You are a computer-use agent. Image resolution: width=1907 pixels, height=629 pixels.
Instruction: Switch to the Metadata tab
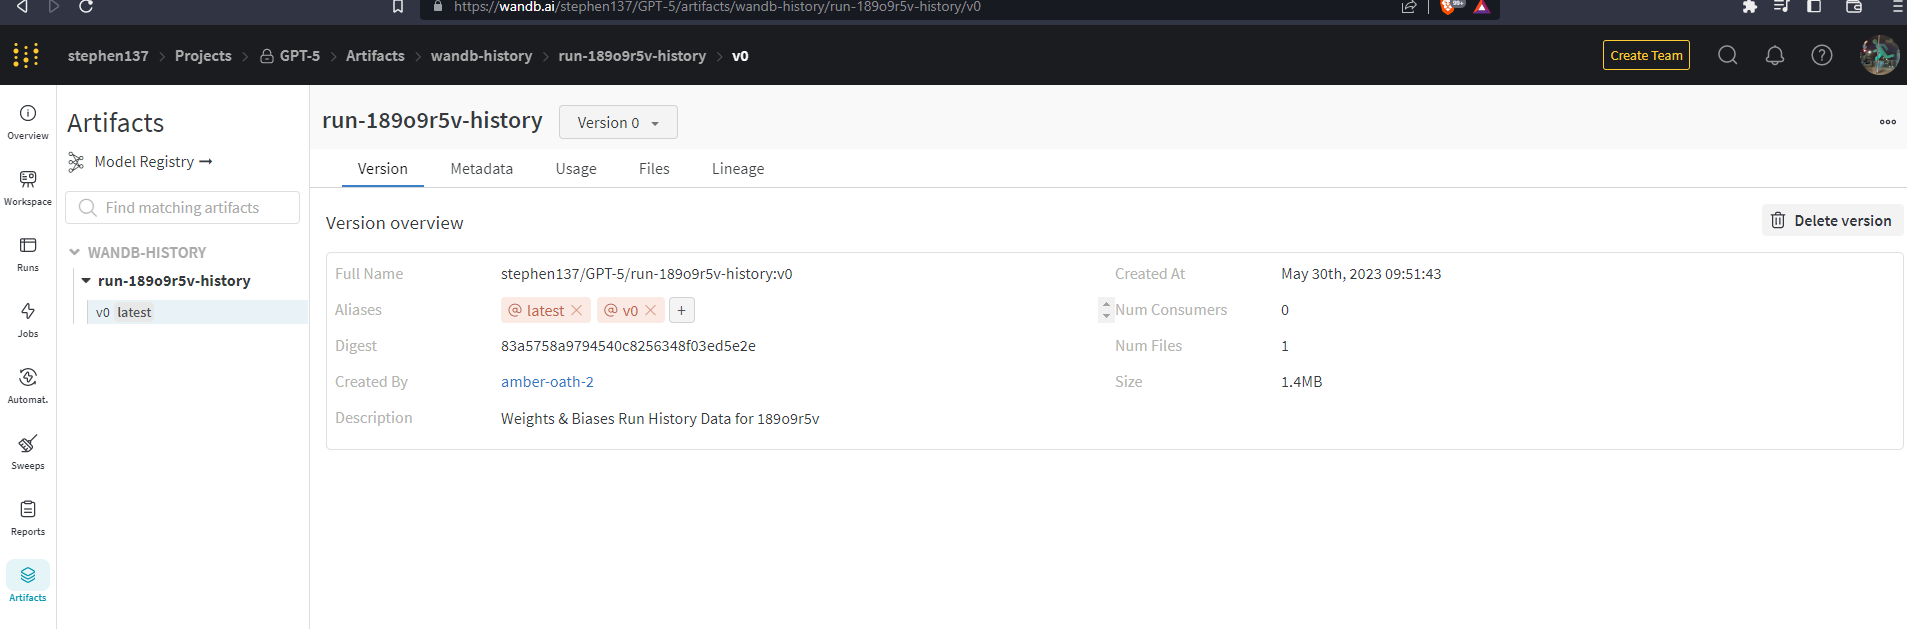481,169
